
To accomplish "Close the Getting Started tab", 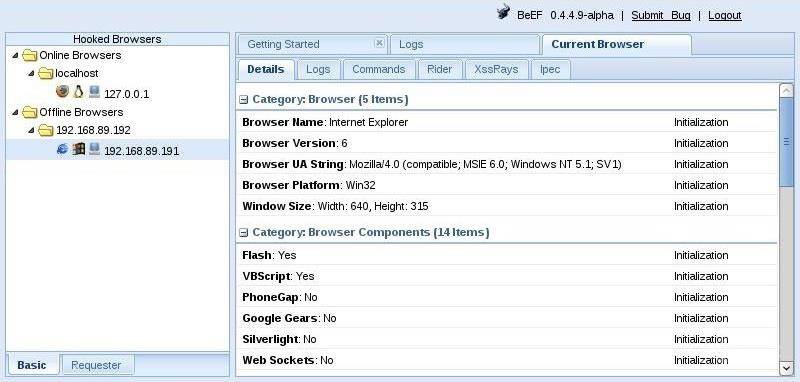I will click(379, 43).
